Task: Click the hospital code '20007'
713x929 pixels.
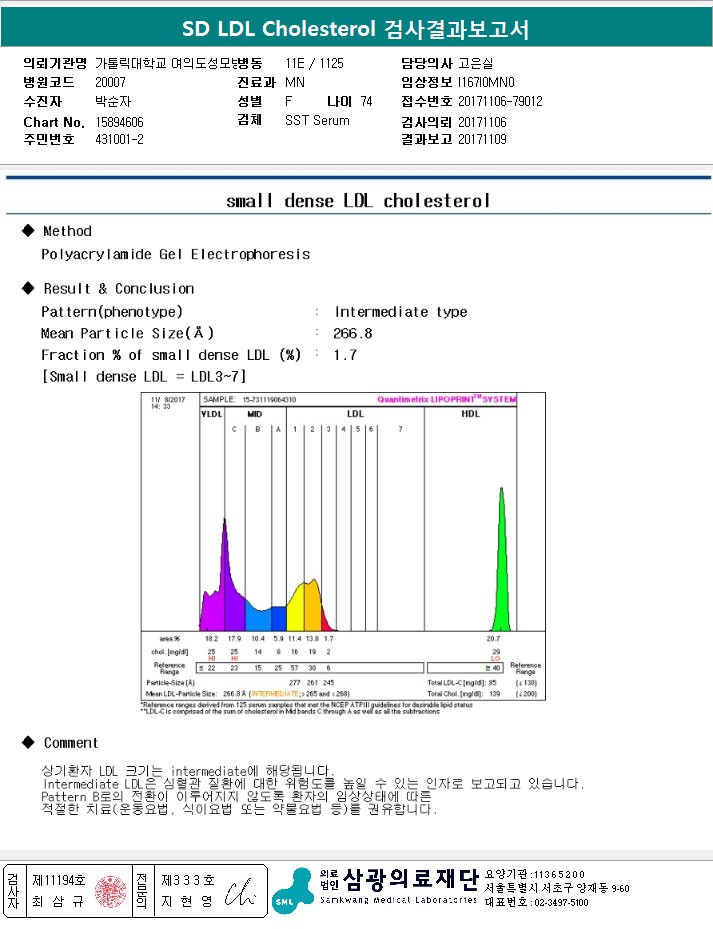Action: point(110,82)
